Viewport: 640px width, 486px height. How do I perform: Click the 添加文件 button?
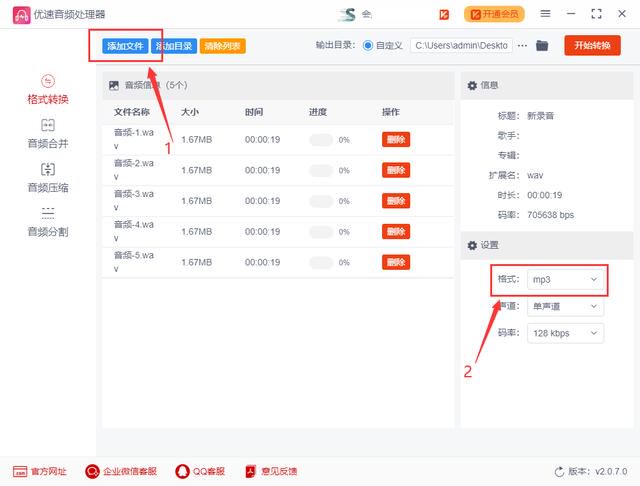tap(125, 46)
